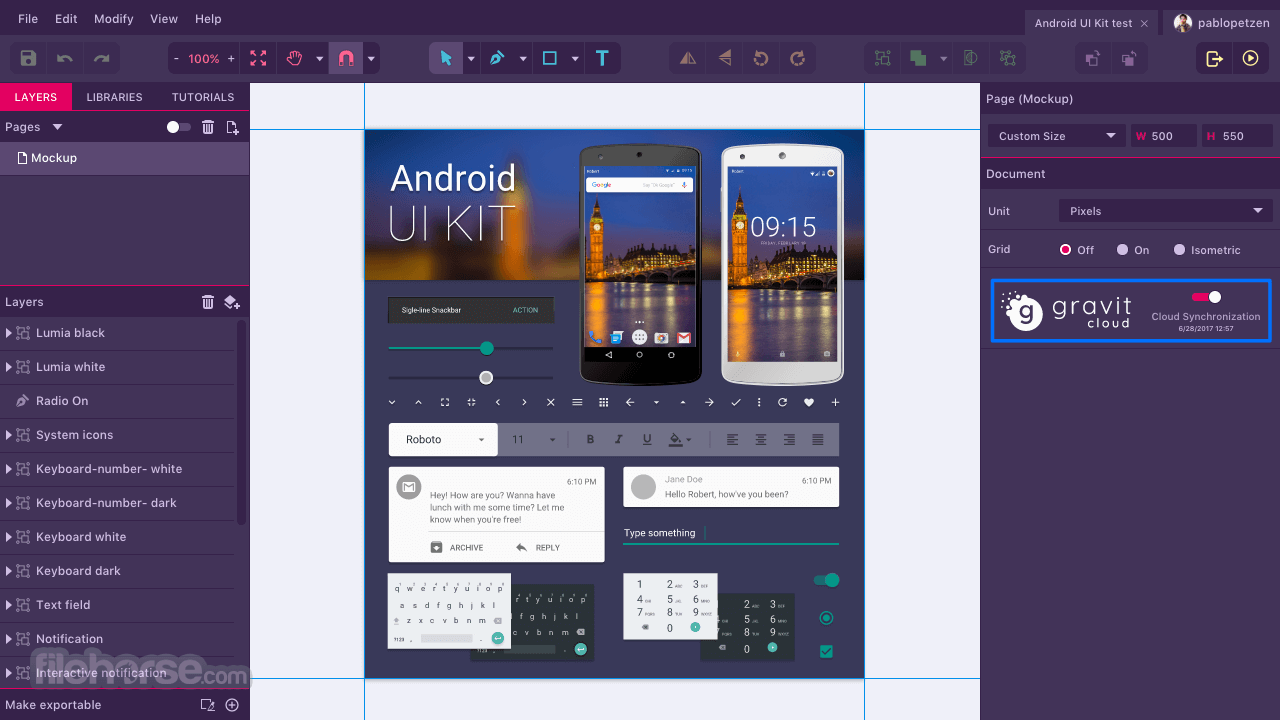This screenshot has width=1280, height=720.
Task: Click the Flip horizontal icon
Action: coord(688,59)
